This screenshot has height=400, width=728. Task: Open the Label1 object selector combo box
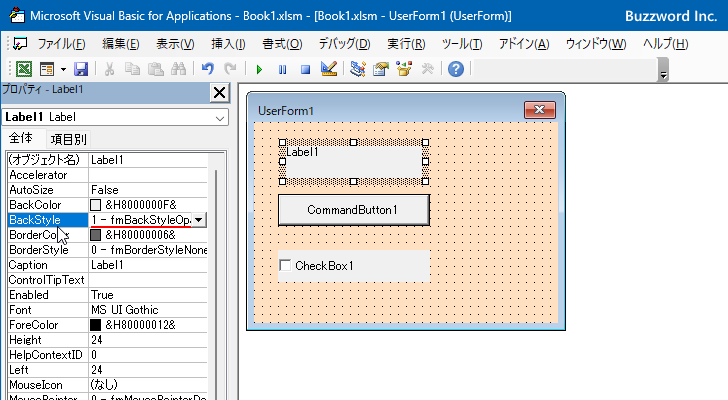(x=115, y=117)
